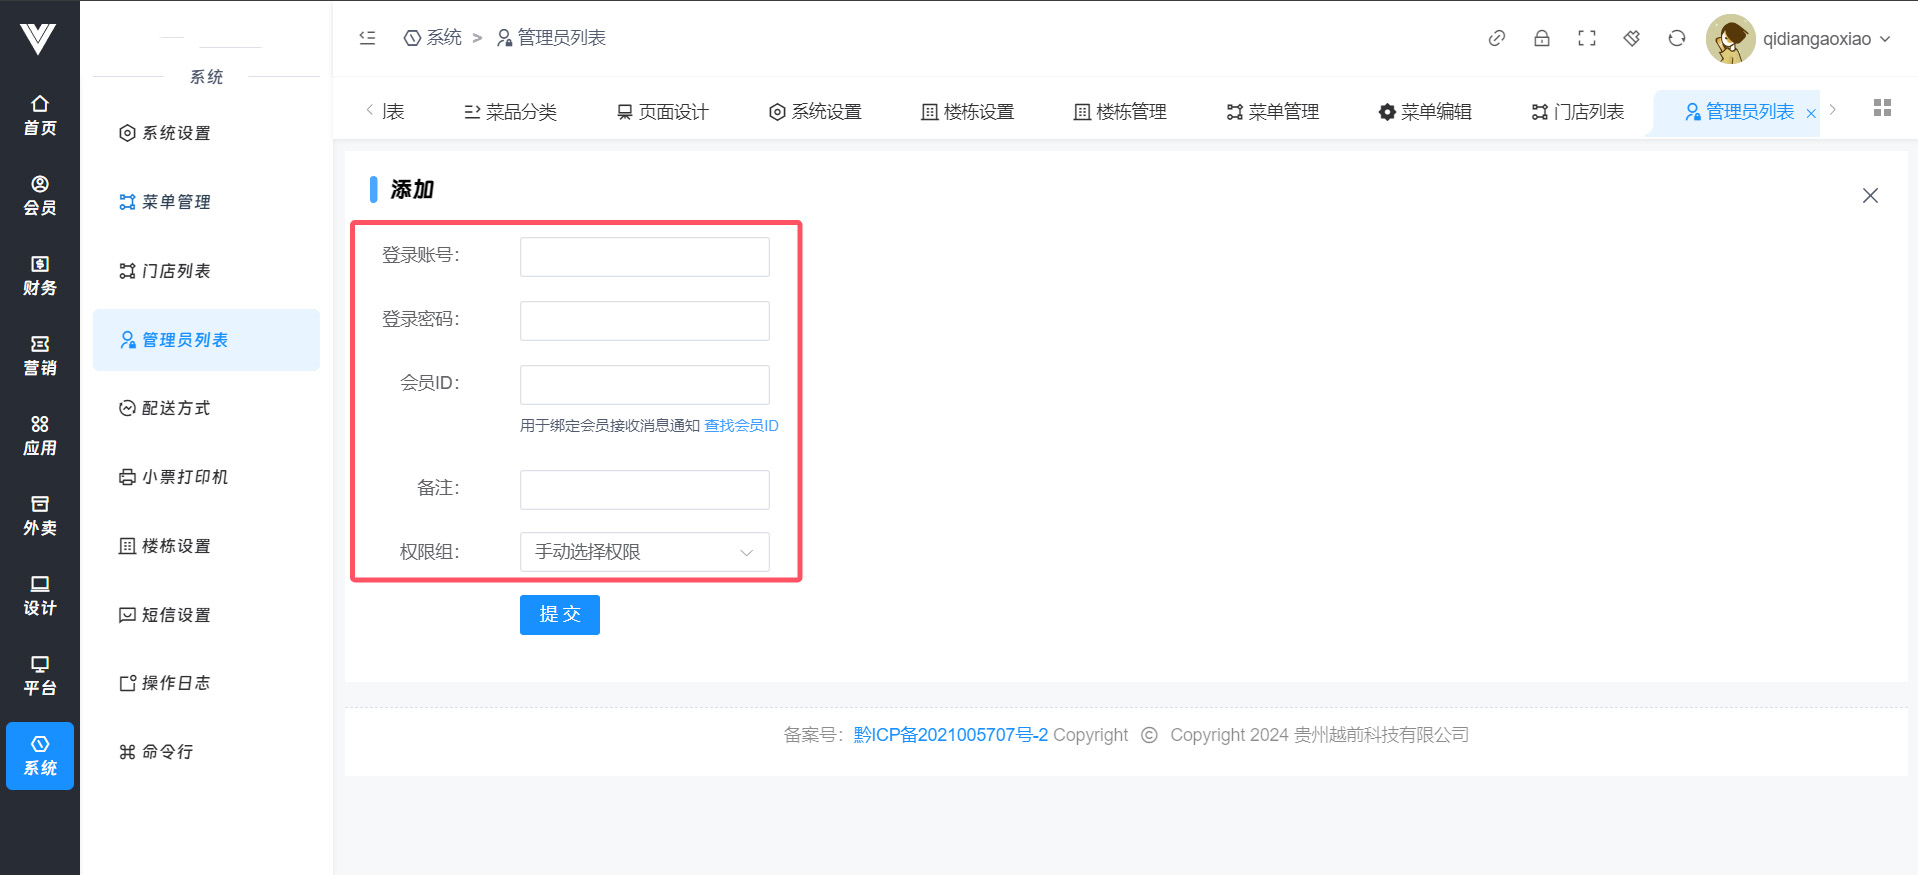
Task: Click the theme eraser icon in header
Action: coord(1631,38)
